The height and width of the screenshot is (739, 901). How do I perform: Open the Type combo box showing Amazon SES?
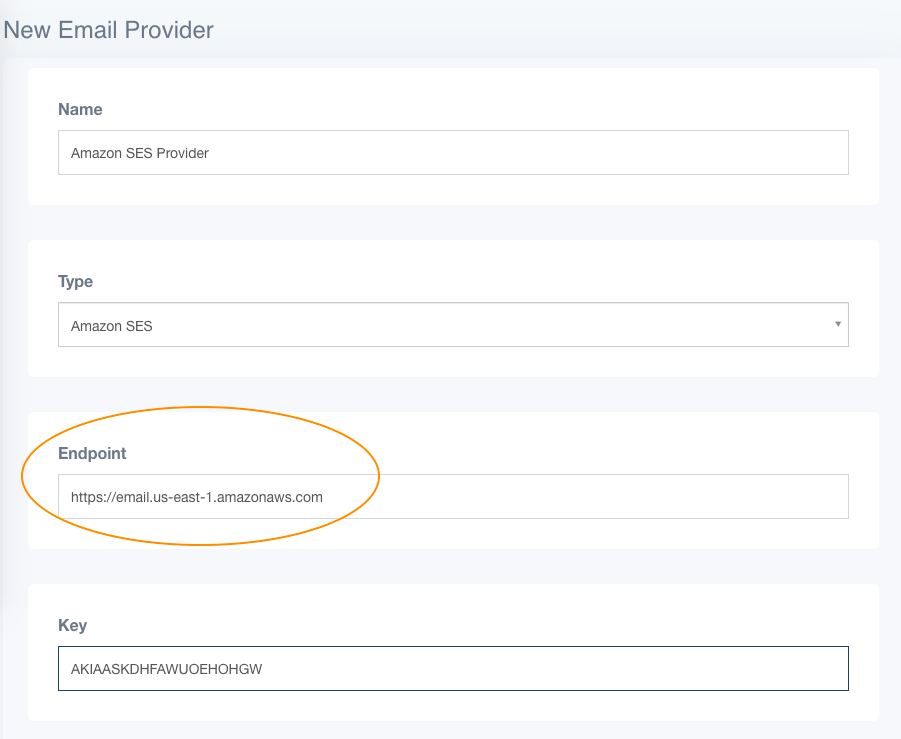(453, 325)
